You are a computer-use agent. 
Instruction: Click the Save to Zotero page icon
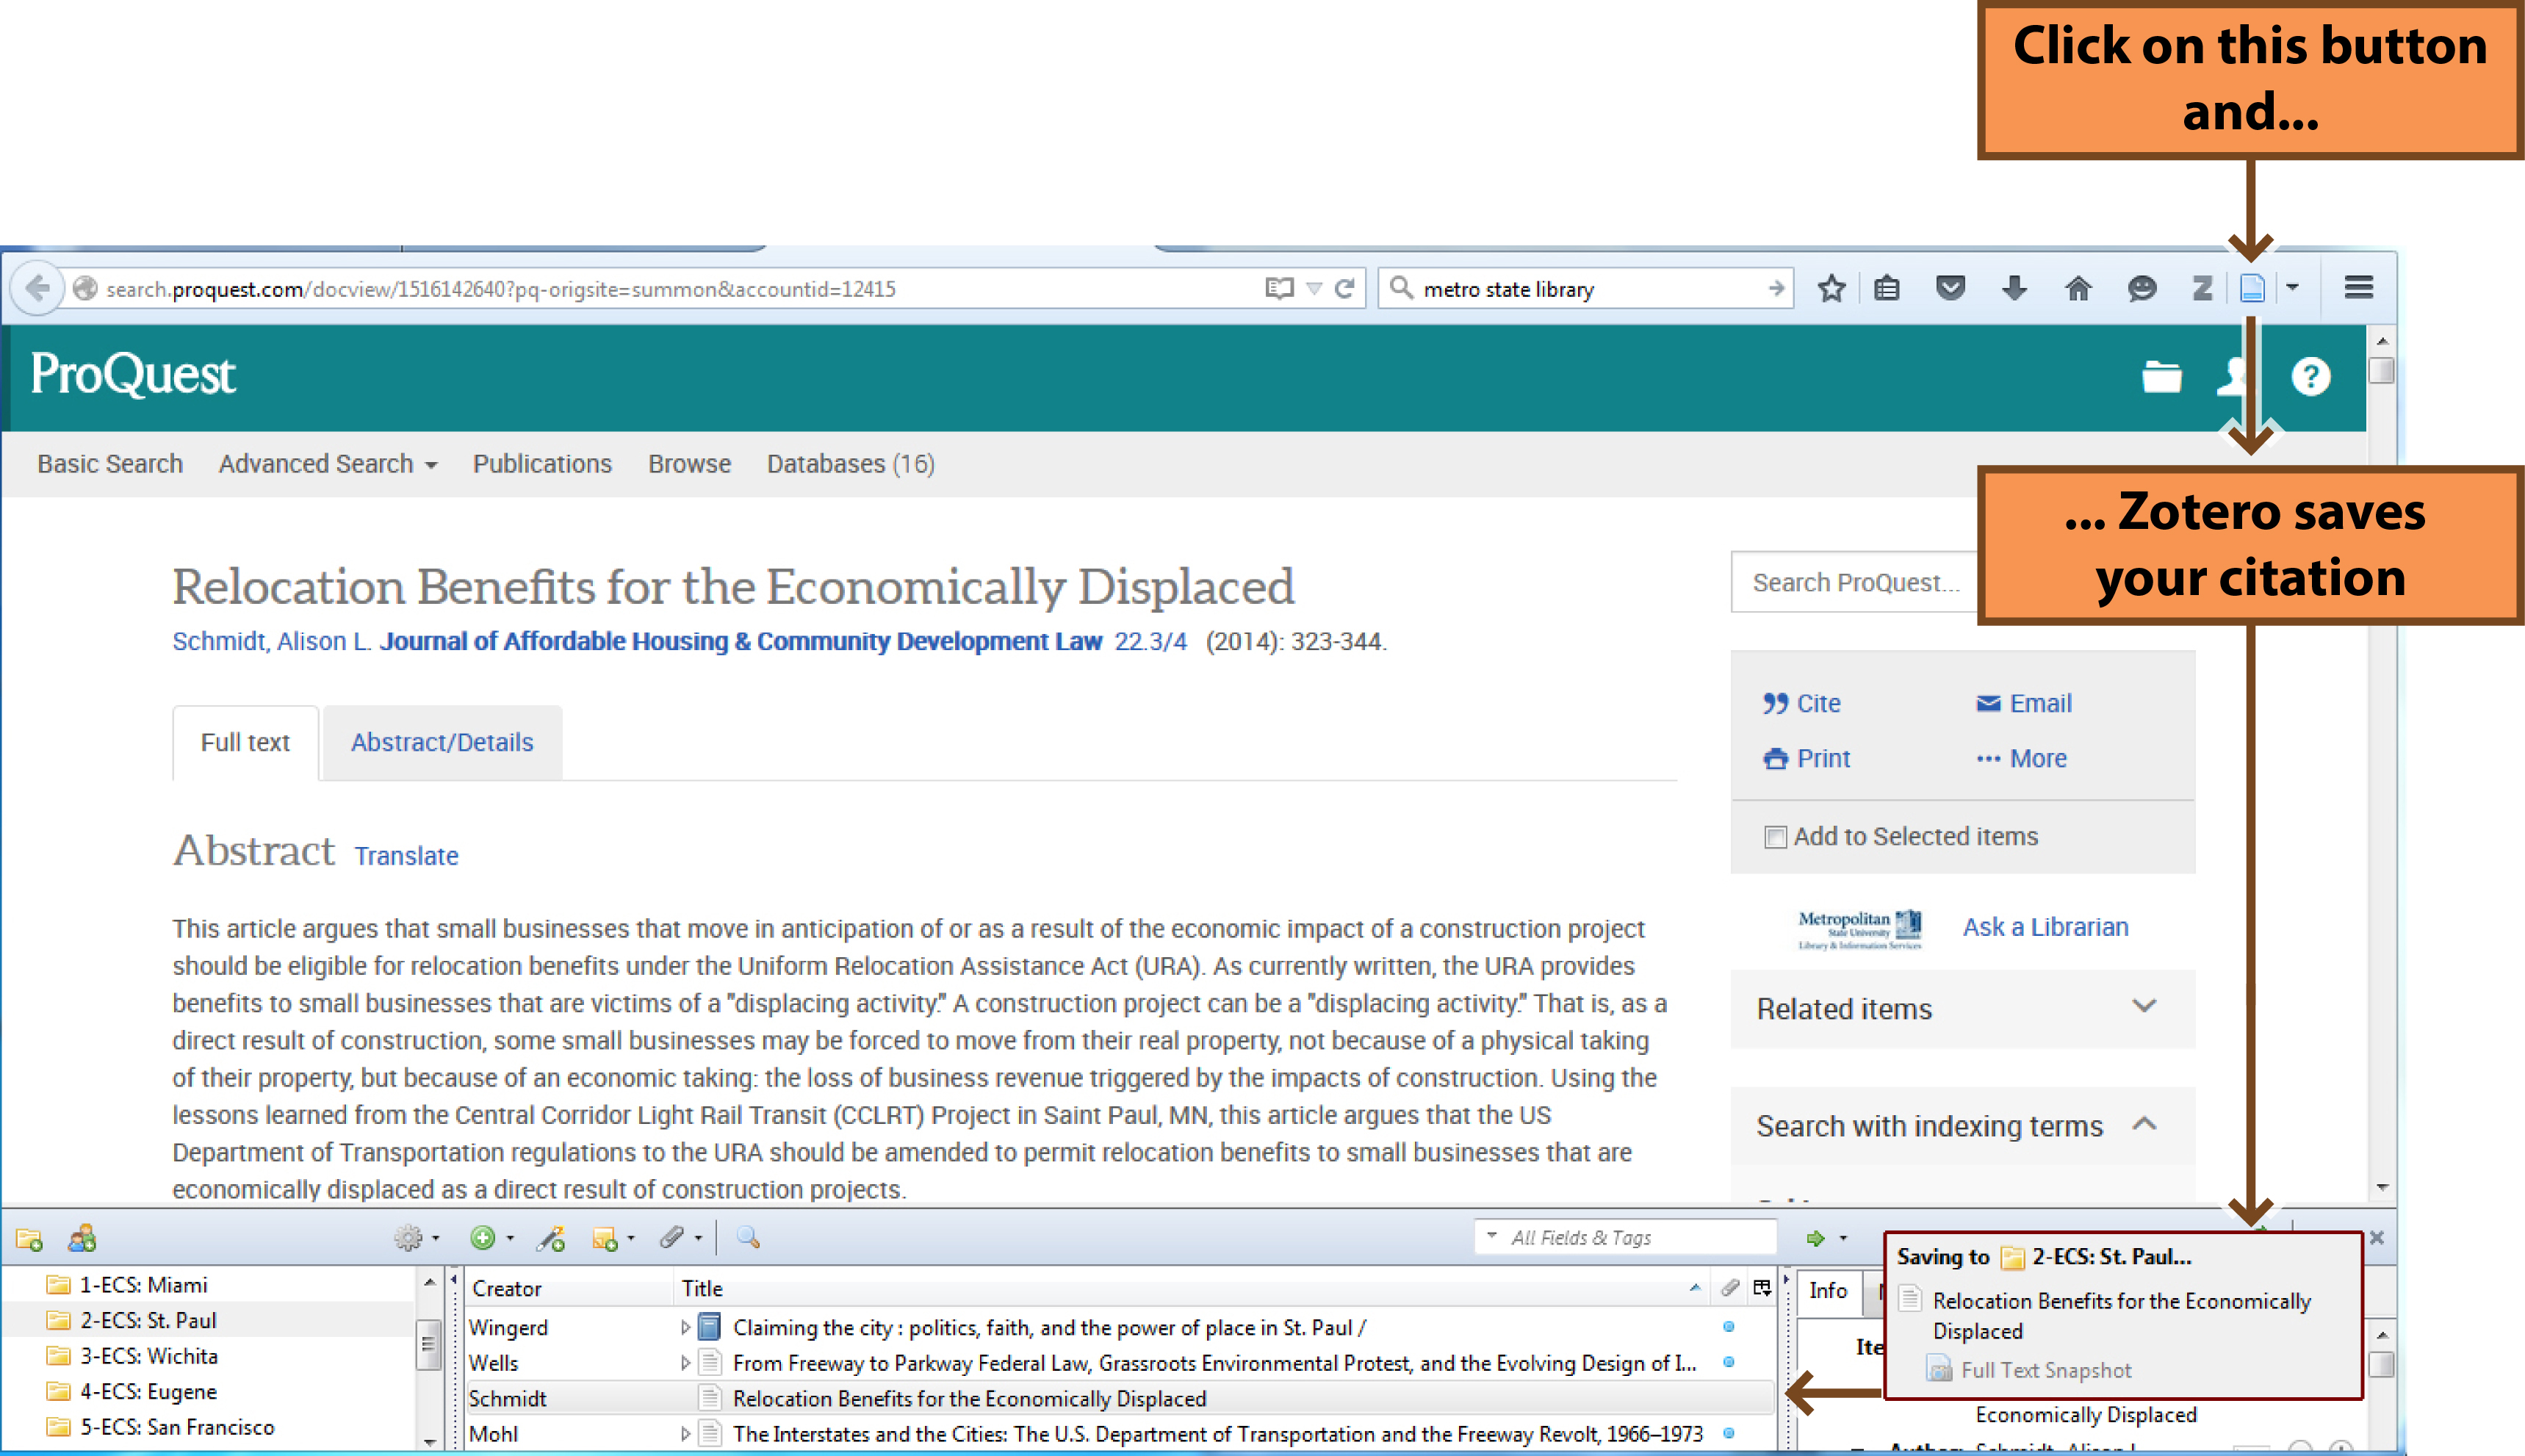coord(2252,289)
